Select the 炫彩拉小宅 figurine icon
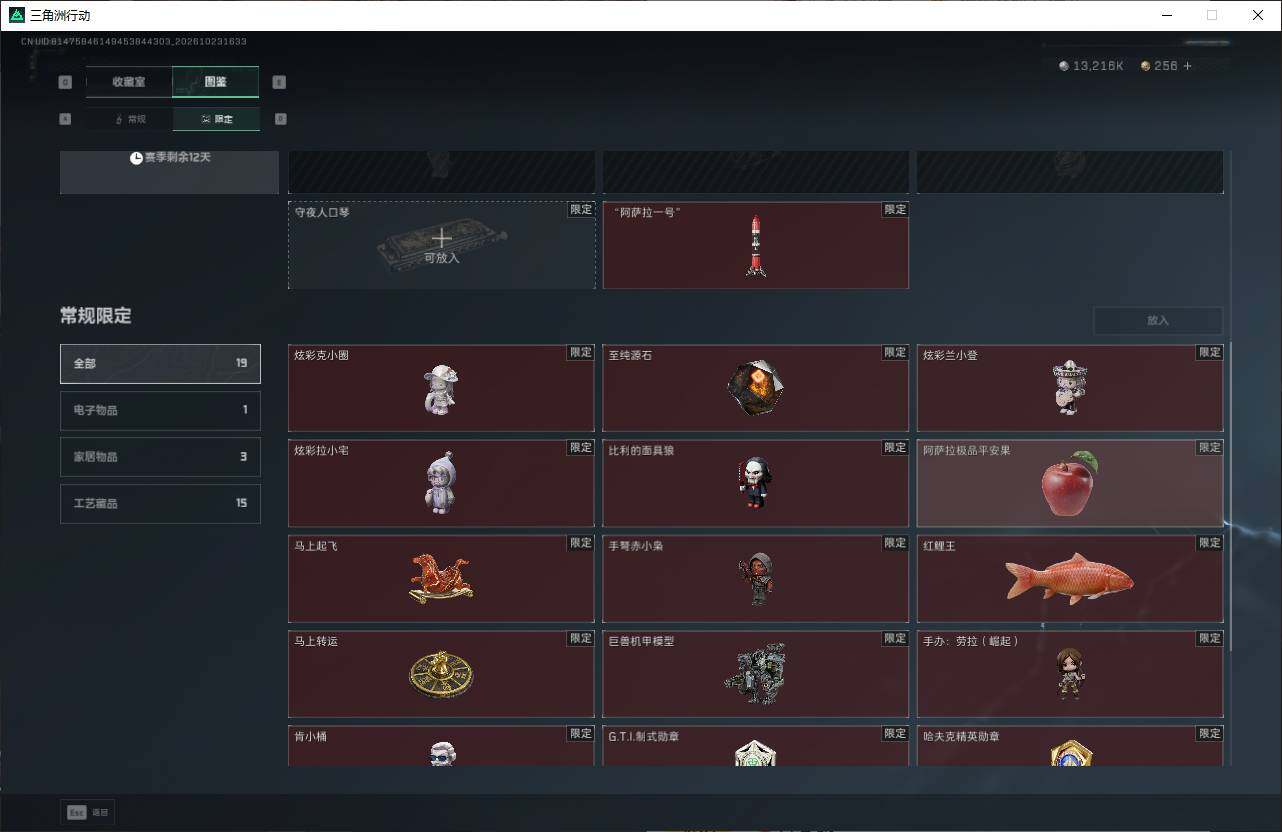This screenshot has width=1282, height=832. coord(441,484)
